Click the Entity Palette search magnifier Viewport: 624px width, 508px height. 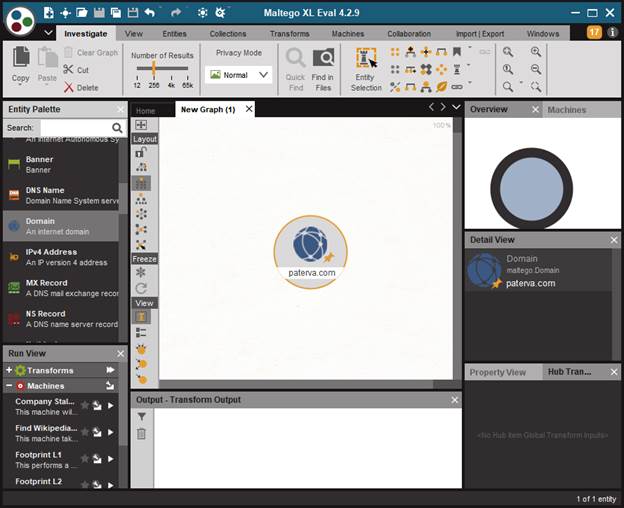(117, 128)
